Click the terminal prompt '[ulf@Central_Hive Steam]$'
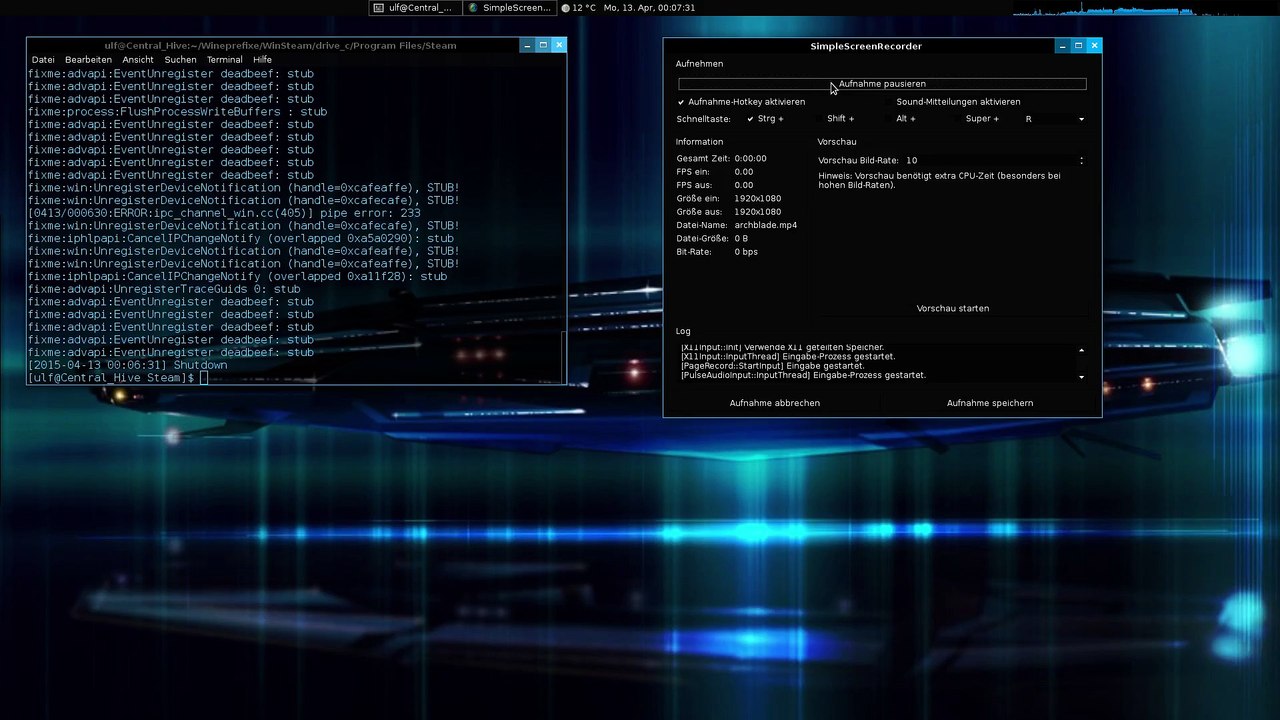Viewport: 1280px width, 720px height. click(111, 378)
